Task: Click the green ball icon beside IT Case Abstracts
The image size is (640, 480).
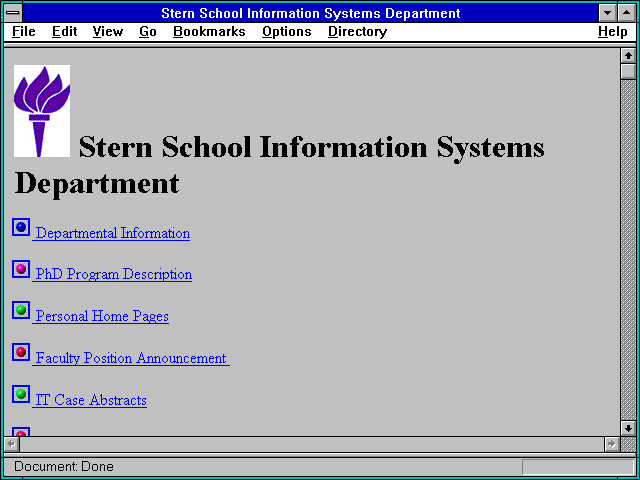Action: [x=21, y=394]
